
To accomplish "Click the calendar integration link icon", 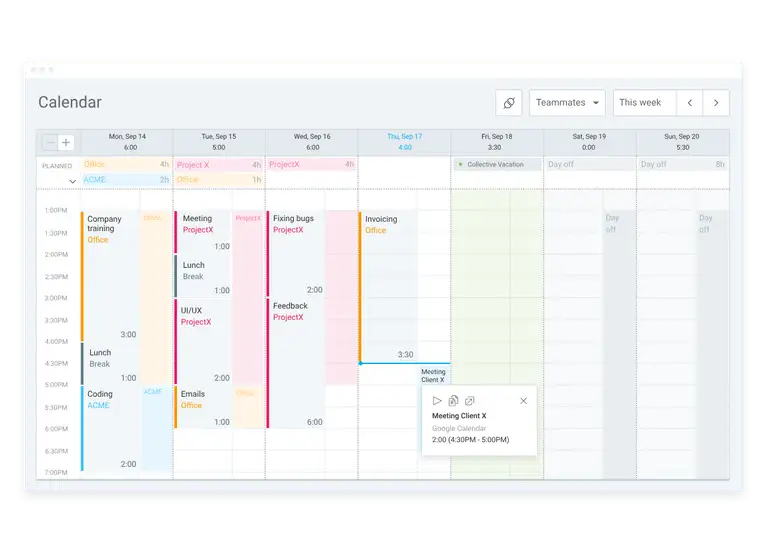I will (x=508, y=103).
